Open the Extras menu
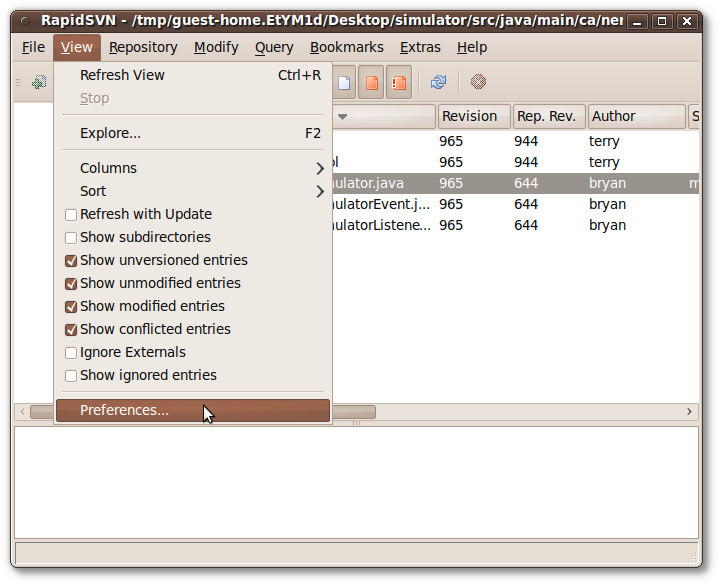Viewport: 720px width, 585px height. pyautogui.click(x=420, y=47)
